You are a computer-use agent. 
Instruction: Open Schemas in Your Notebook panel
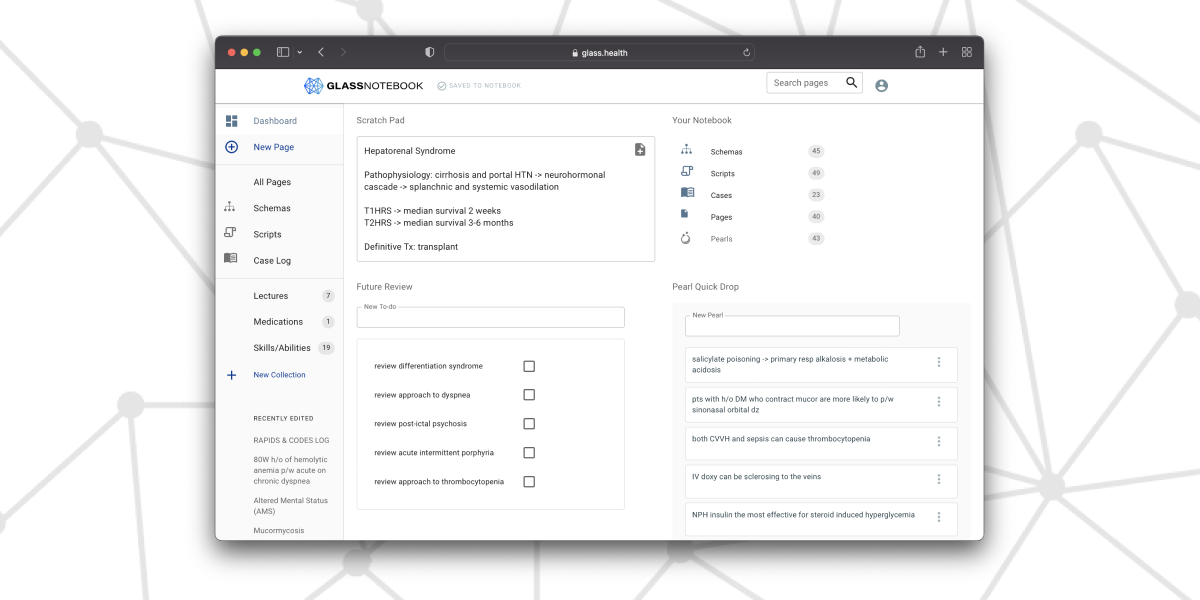[x=726, y=152]
